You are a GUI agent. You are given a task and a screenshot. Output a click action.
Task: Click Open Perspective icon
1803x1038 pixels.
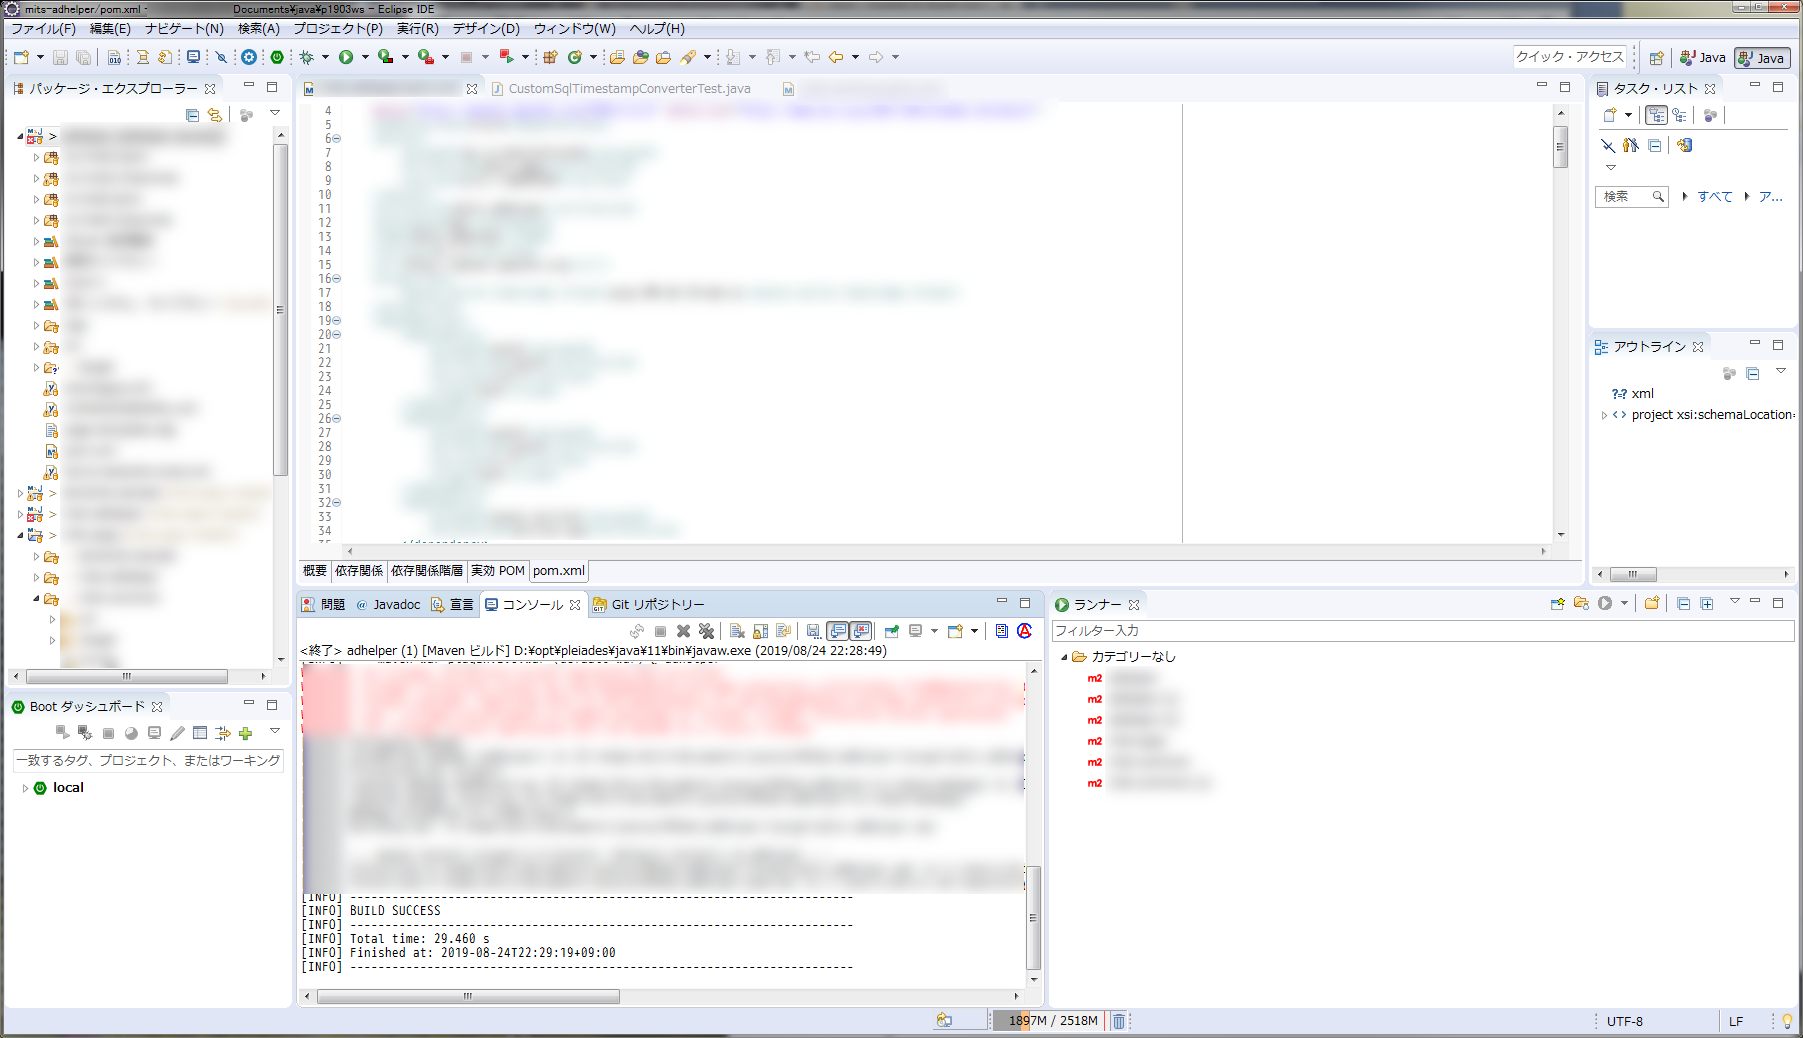tap(1657, 58)
